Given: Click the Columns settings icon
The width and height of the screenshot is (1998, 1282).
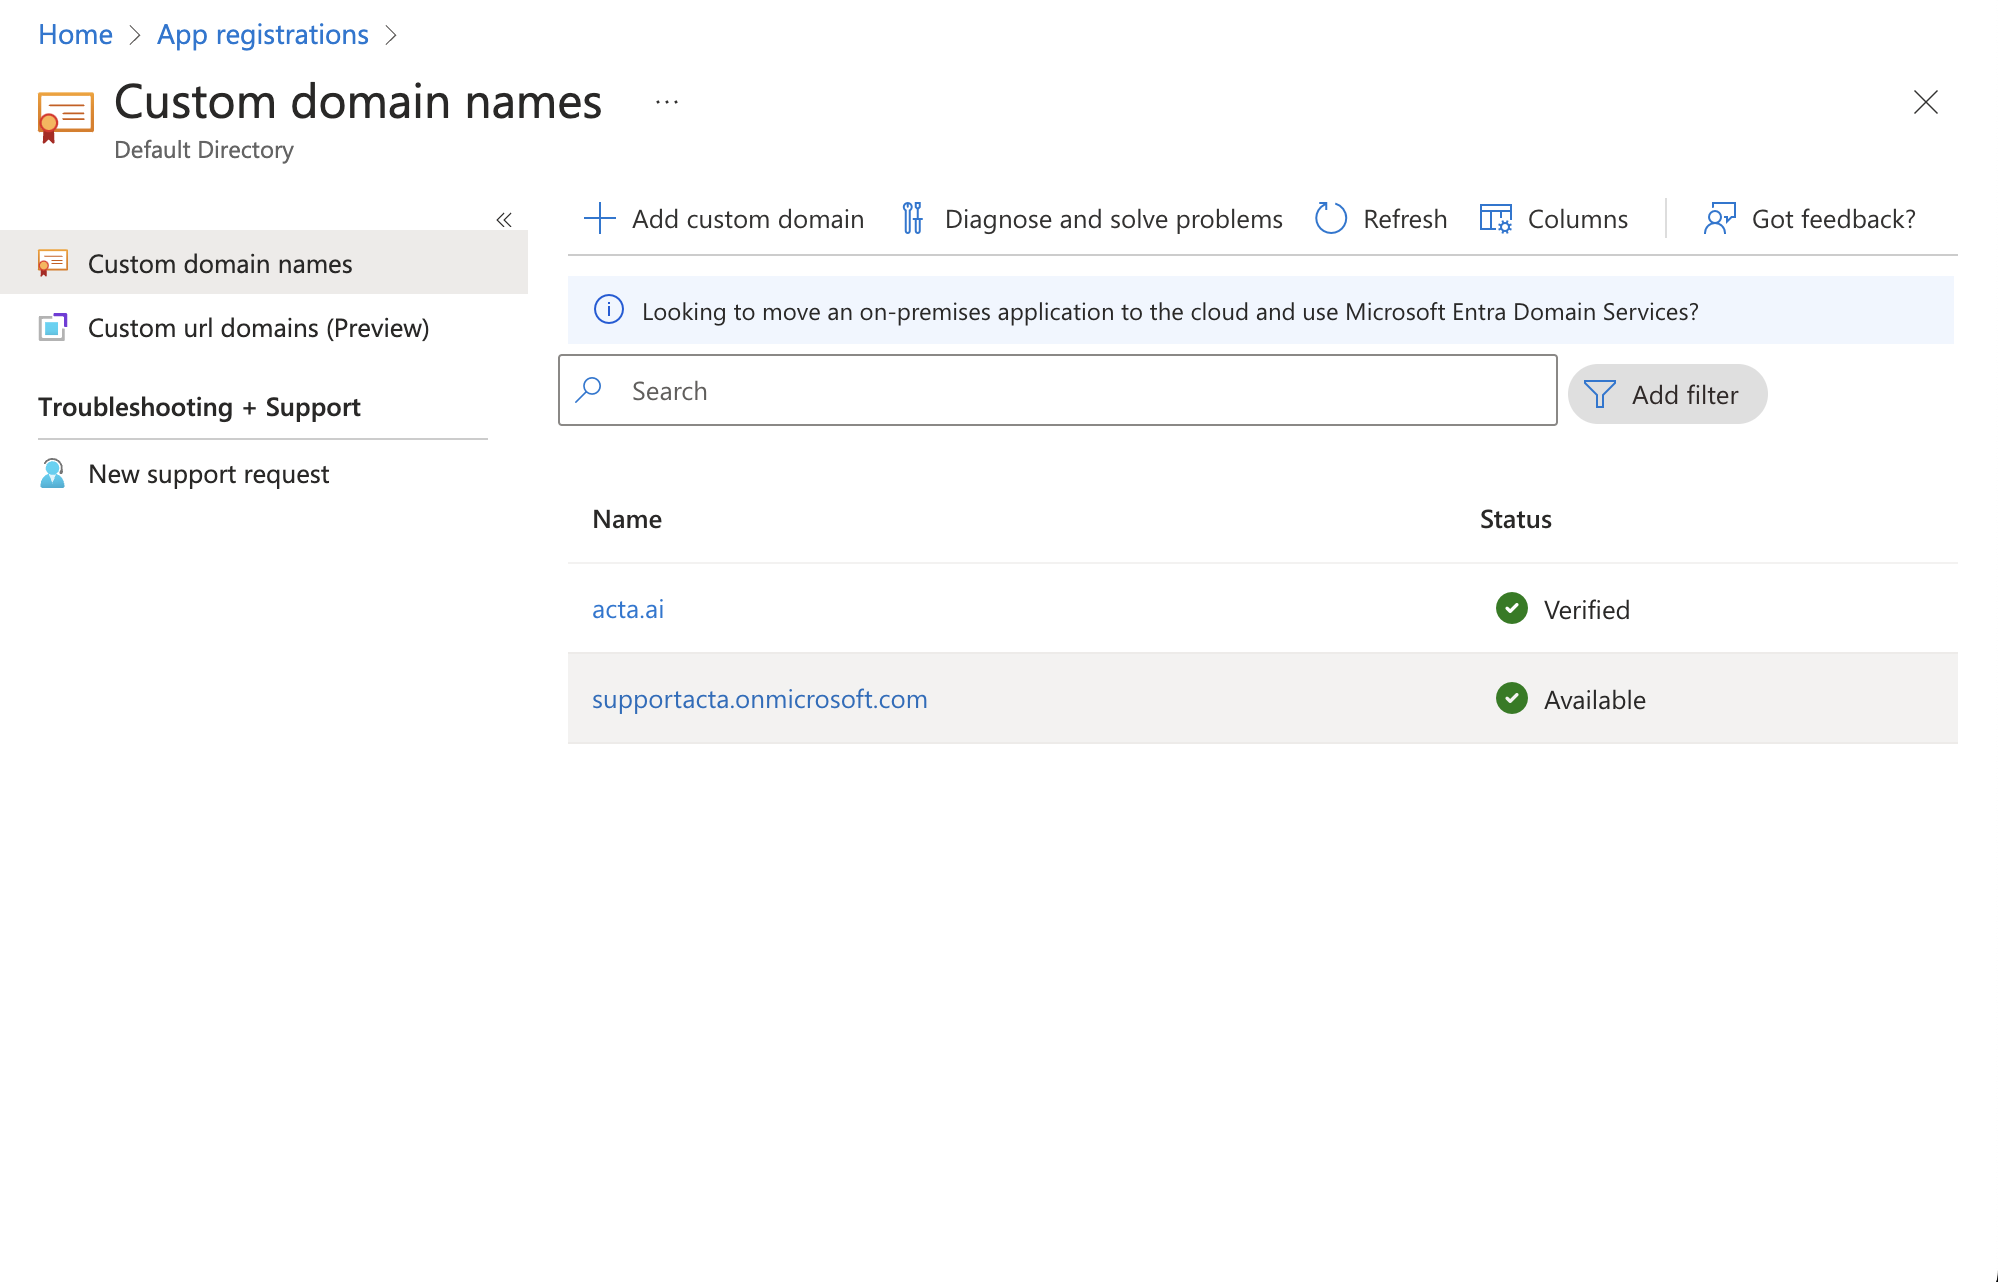Looking at the screenshot, I should (1496, 218).
